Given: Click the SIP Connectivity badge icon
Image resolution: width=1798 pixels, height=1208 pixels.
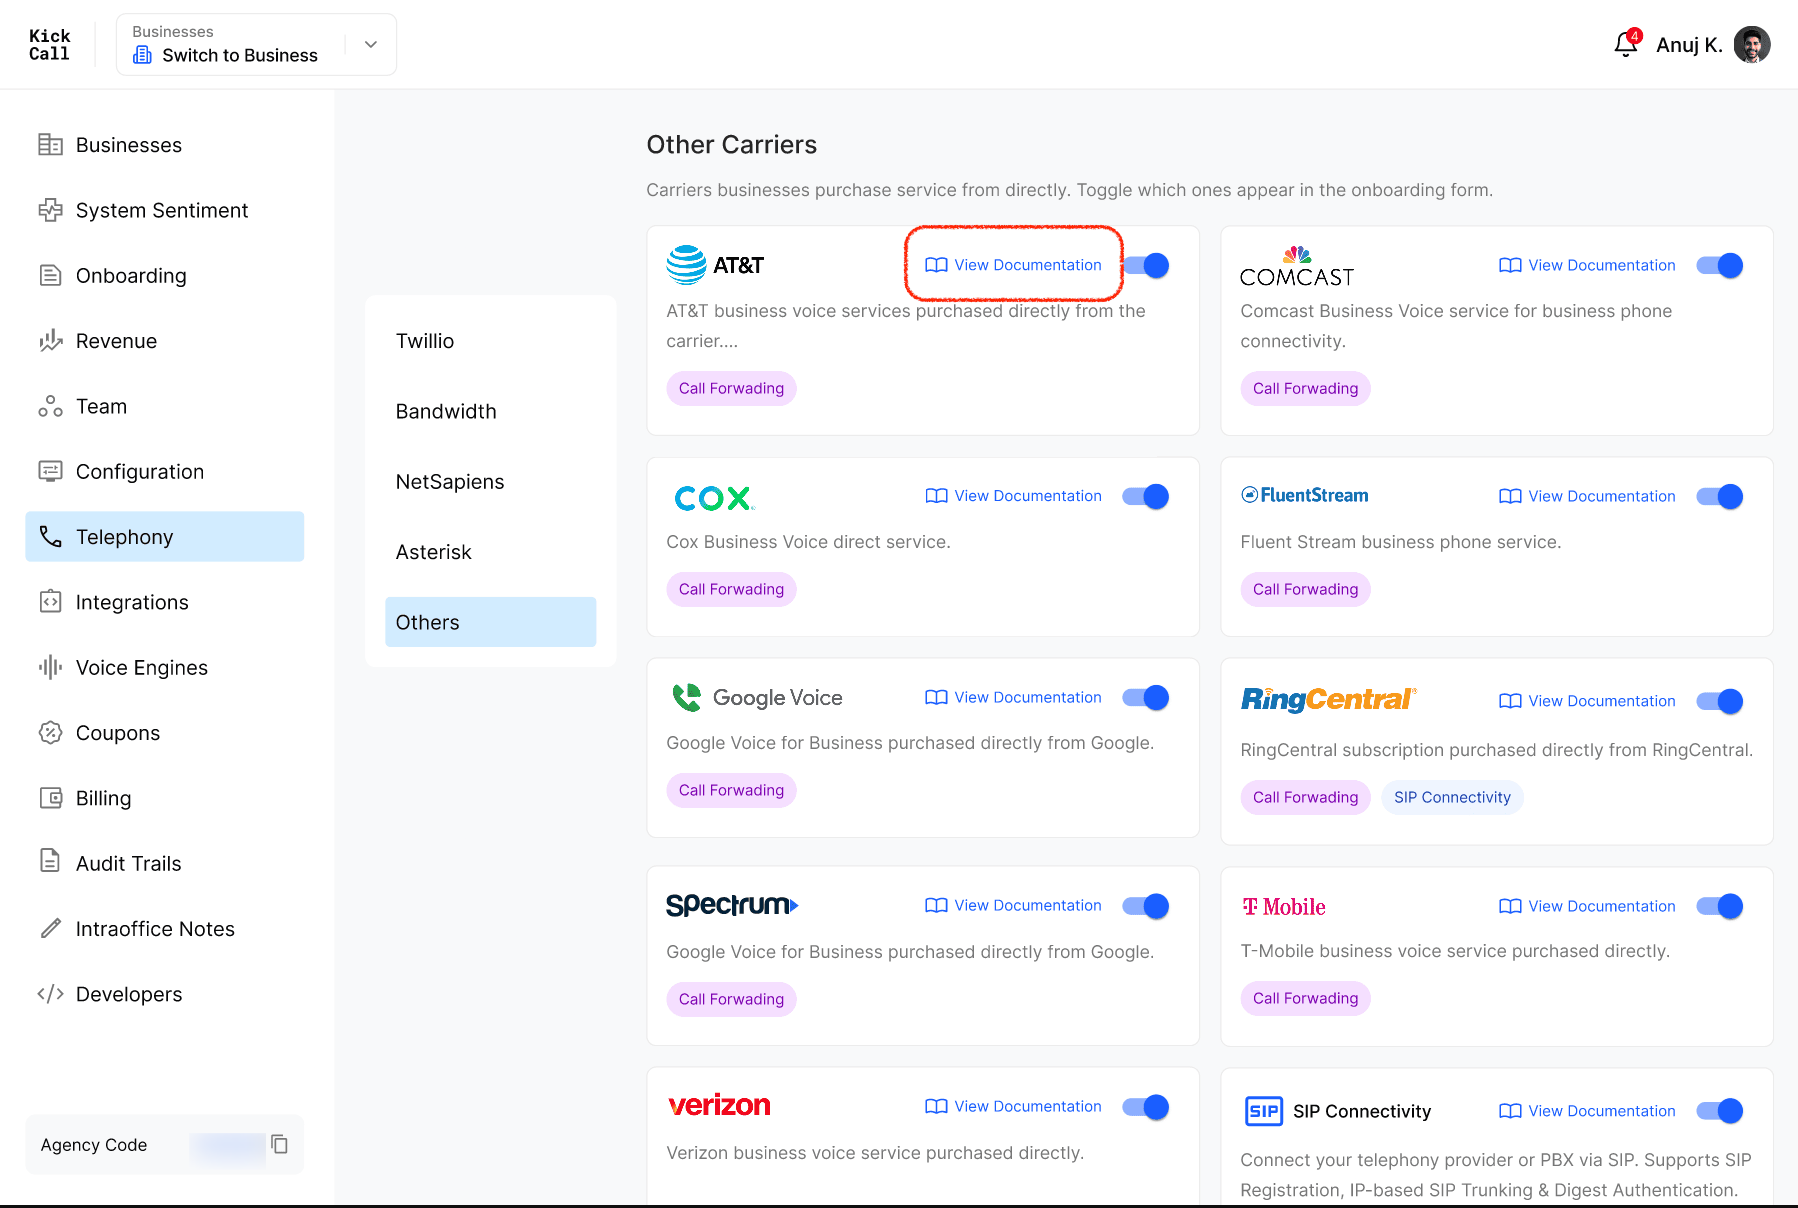Looking at the screenshot, I should click(1264, 1111).
